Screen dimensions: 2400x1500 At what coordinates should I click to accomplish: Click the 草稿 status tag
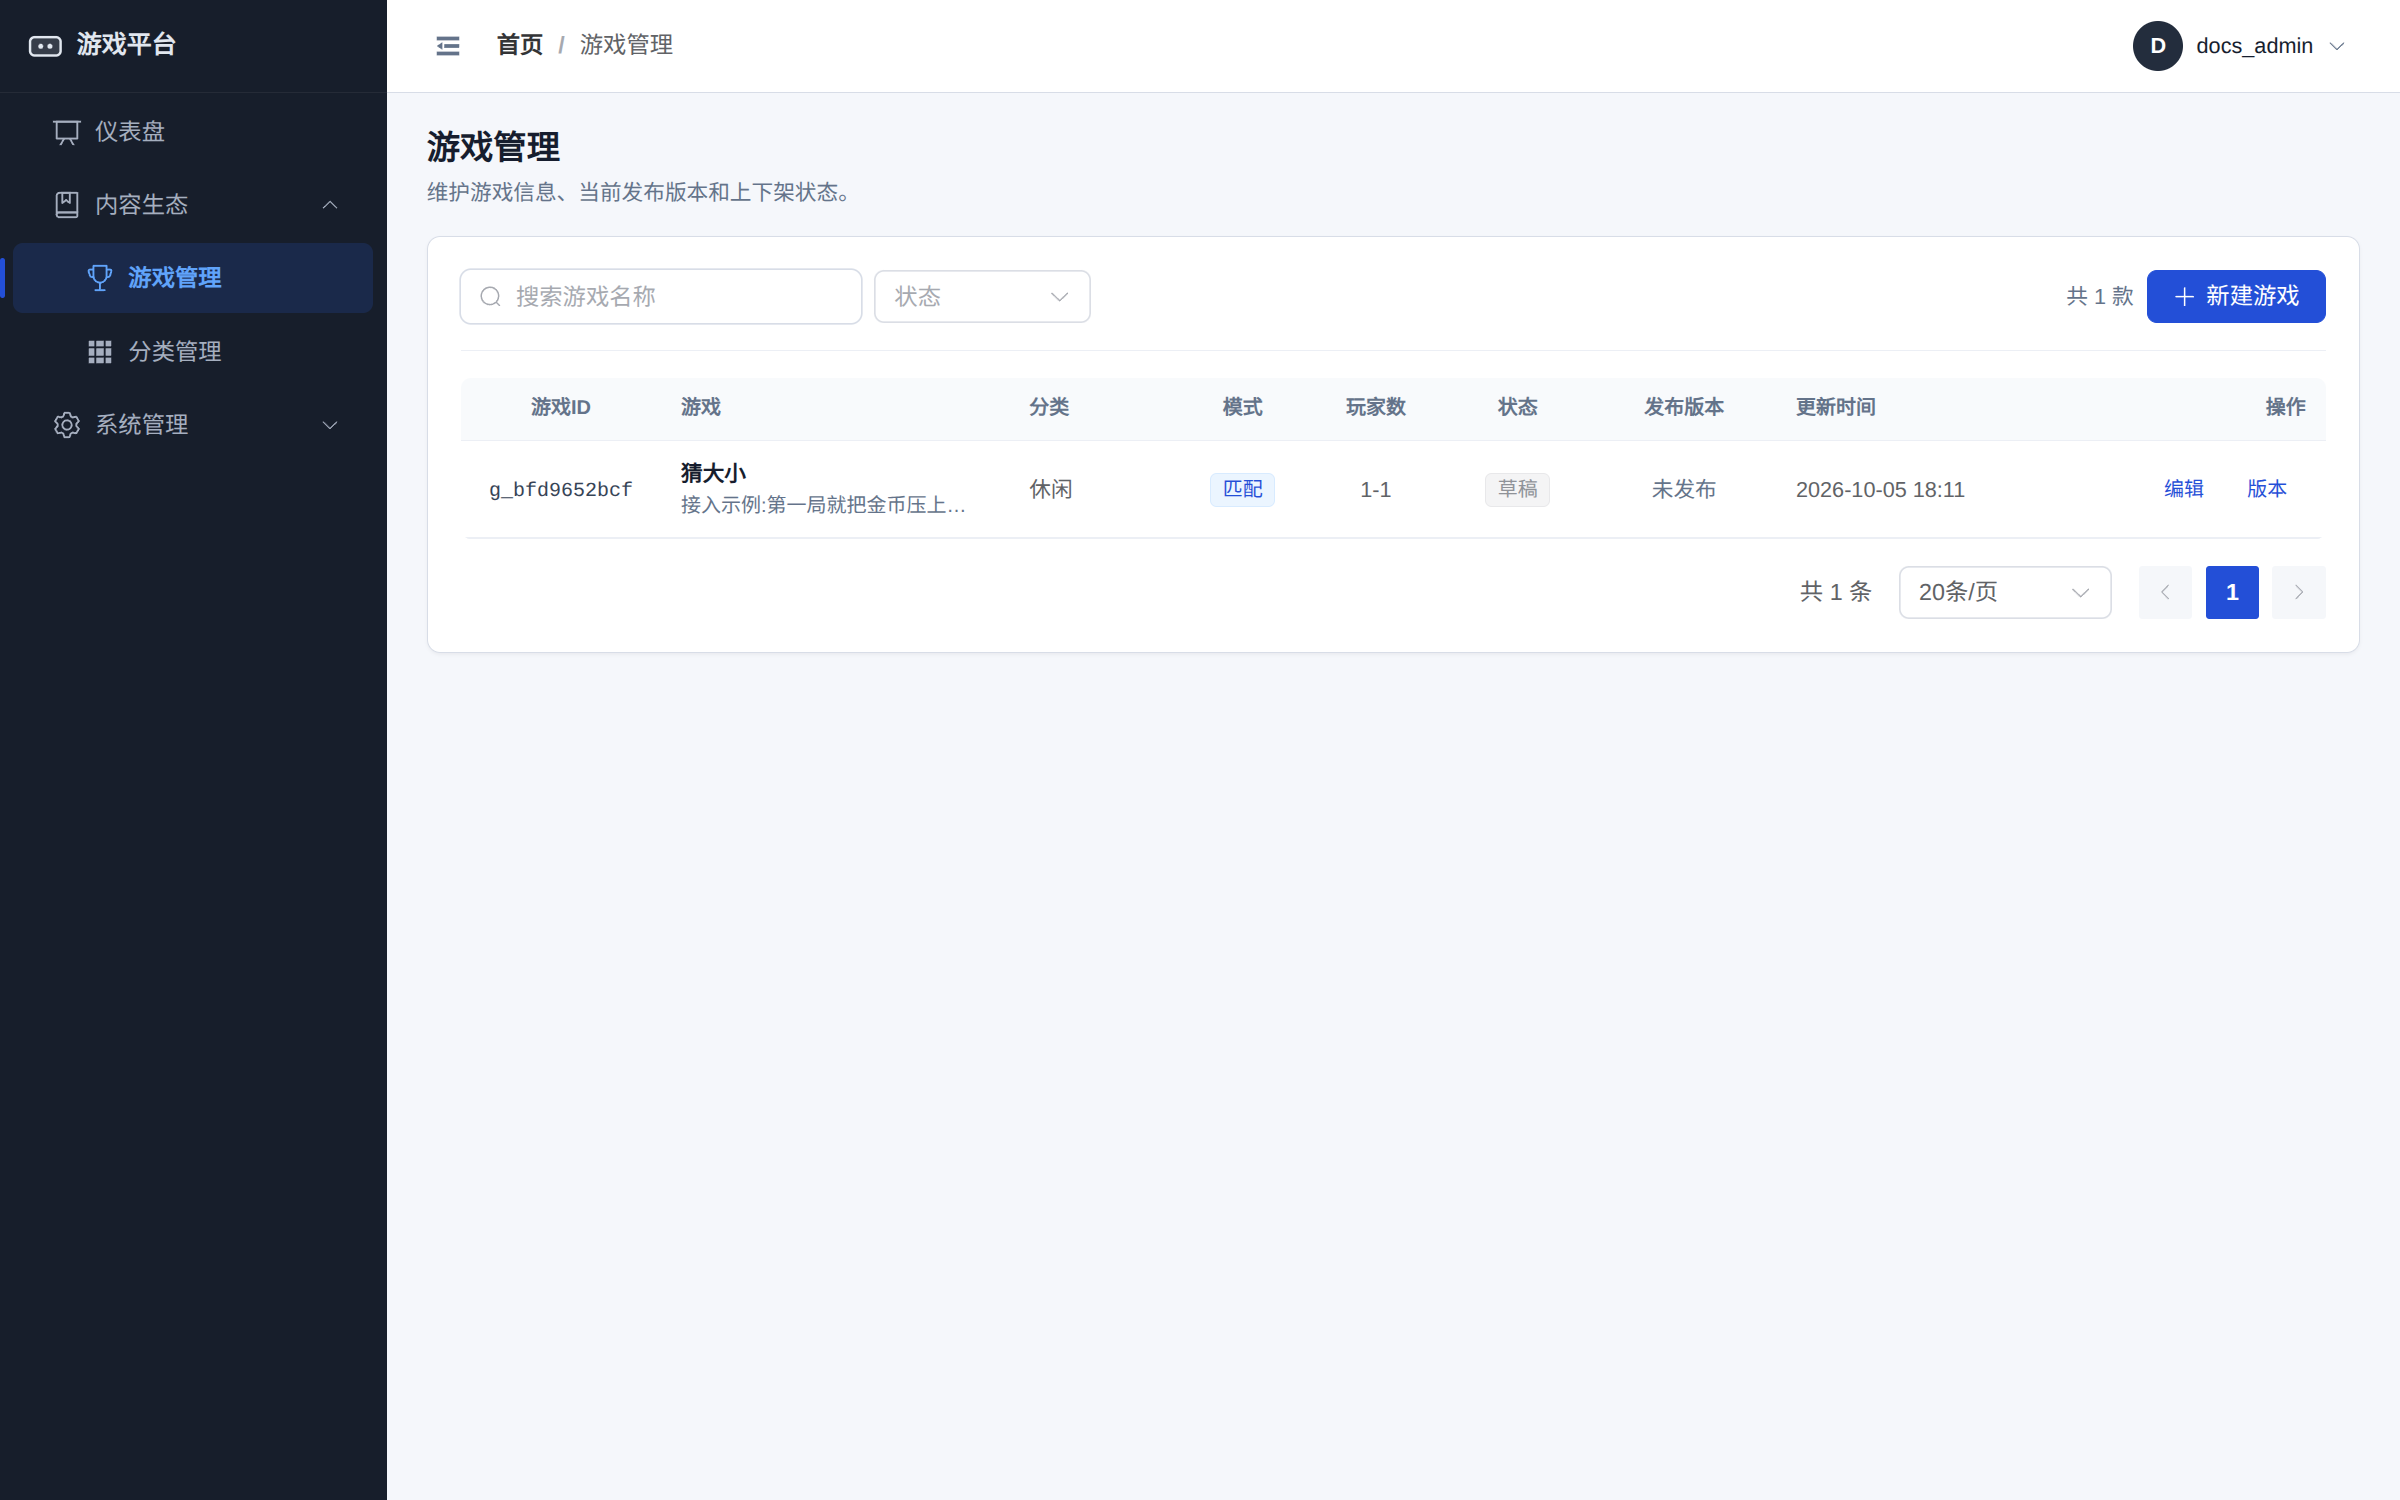(x=1517, y=490)
